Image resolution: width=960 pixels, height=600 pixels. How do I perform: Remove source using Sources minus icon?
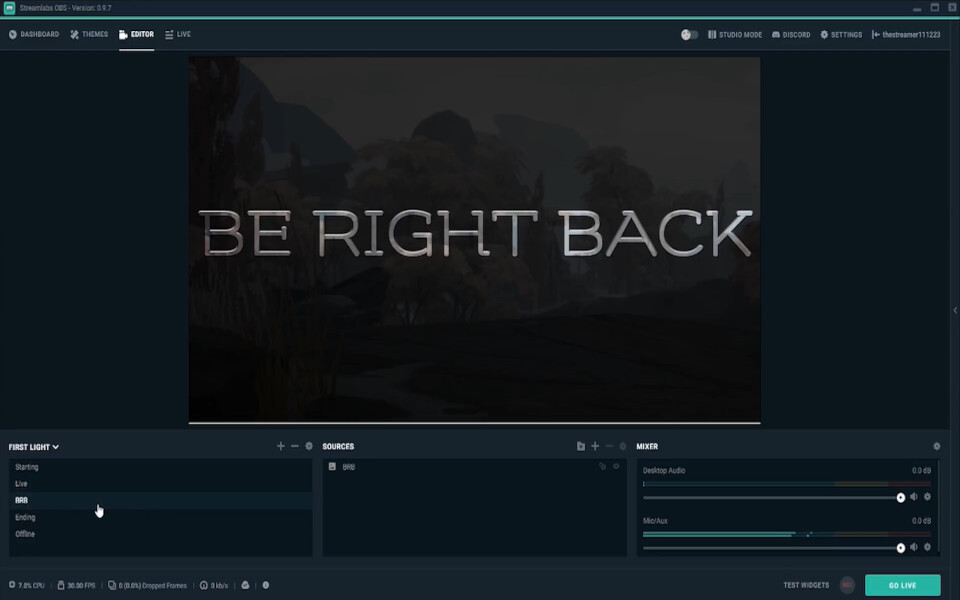(609, 446)
